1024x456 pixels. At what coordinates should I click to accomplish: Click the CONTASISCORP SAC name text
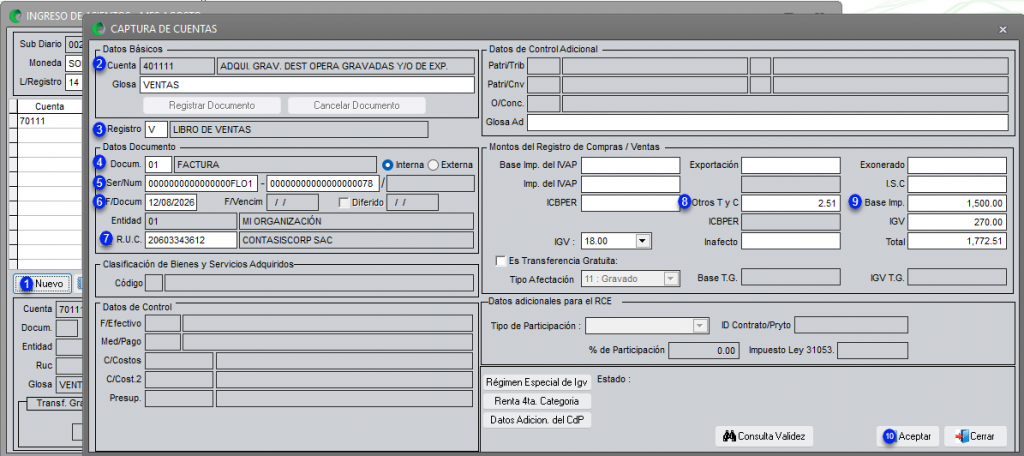point(287,240)
